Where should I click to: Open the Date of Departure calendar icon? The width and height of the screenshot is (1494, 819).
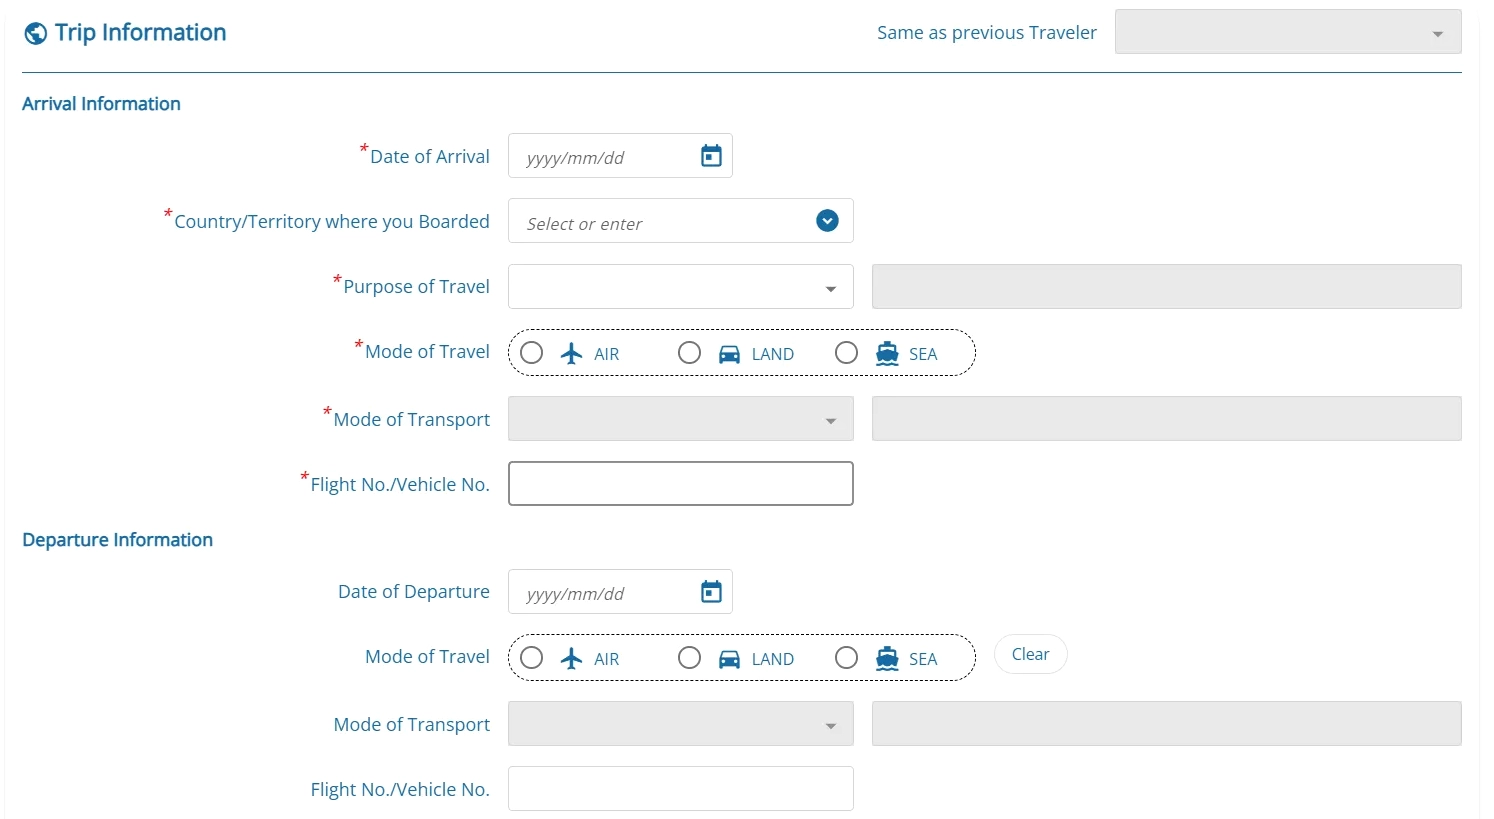[711, 592]
